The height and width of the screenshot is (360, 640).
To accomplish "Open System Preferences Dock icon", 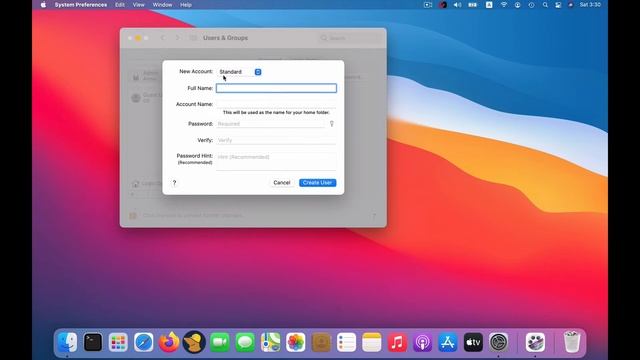I will (499, 342).
